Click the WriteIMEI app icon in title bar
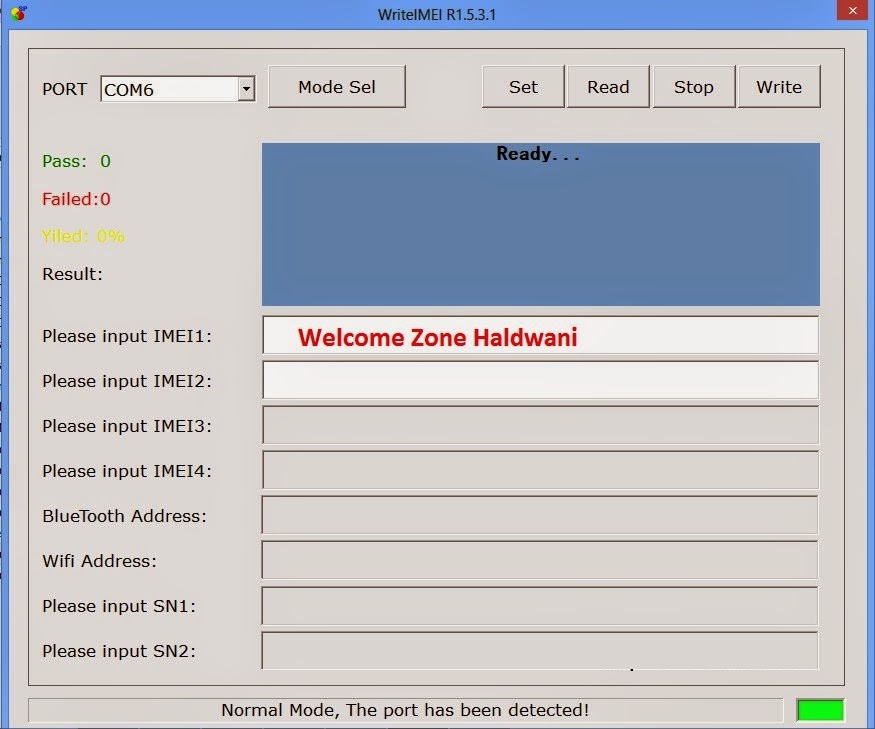 click(x=18, y=13)
